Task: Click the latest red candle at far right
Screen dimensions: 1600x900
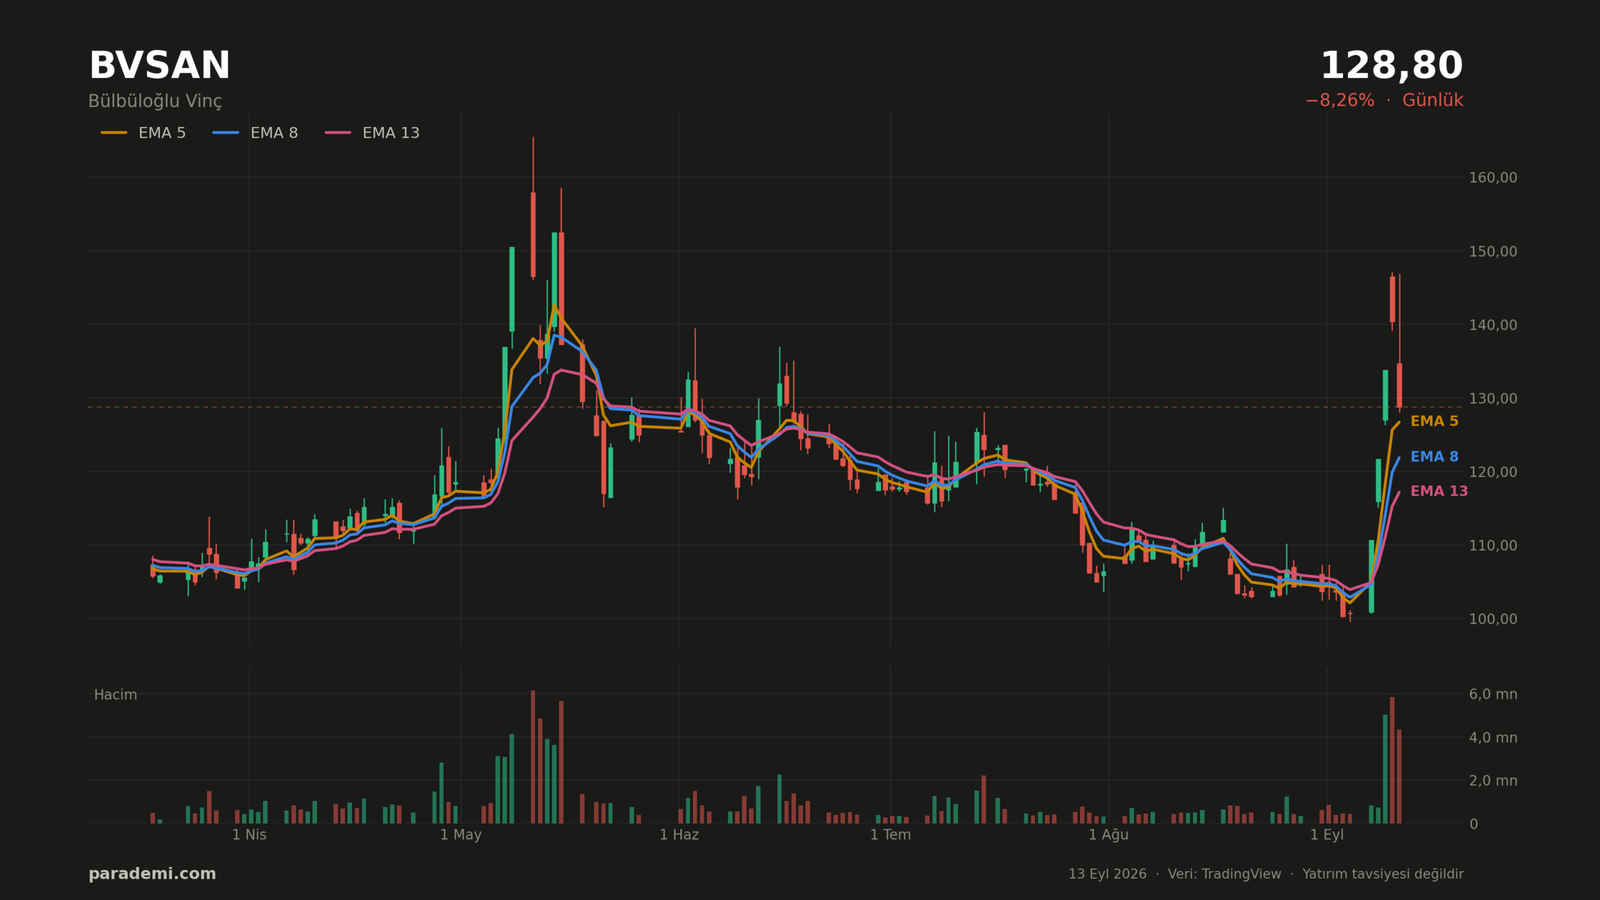Action: [1400, 385]
